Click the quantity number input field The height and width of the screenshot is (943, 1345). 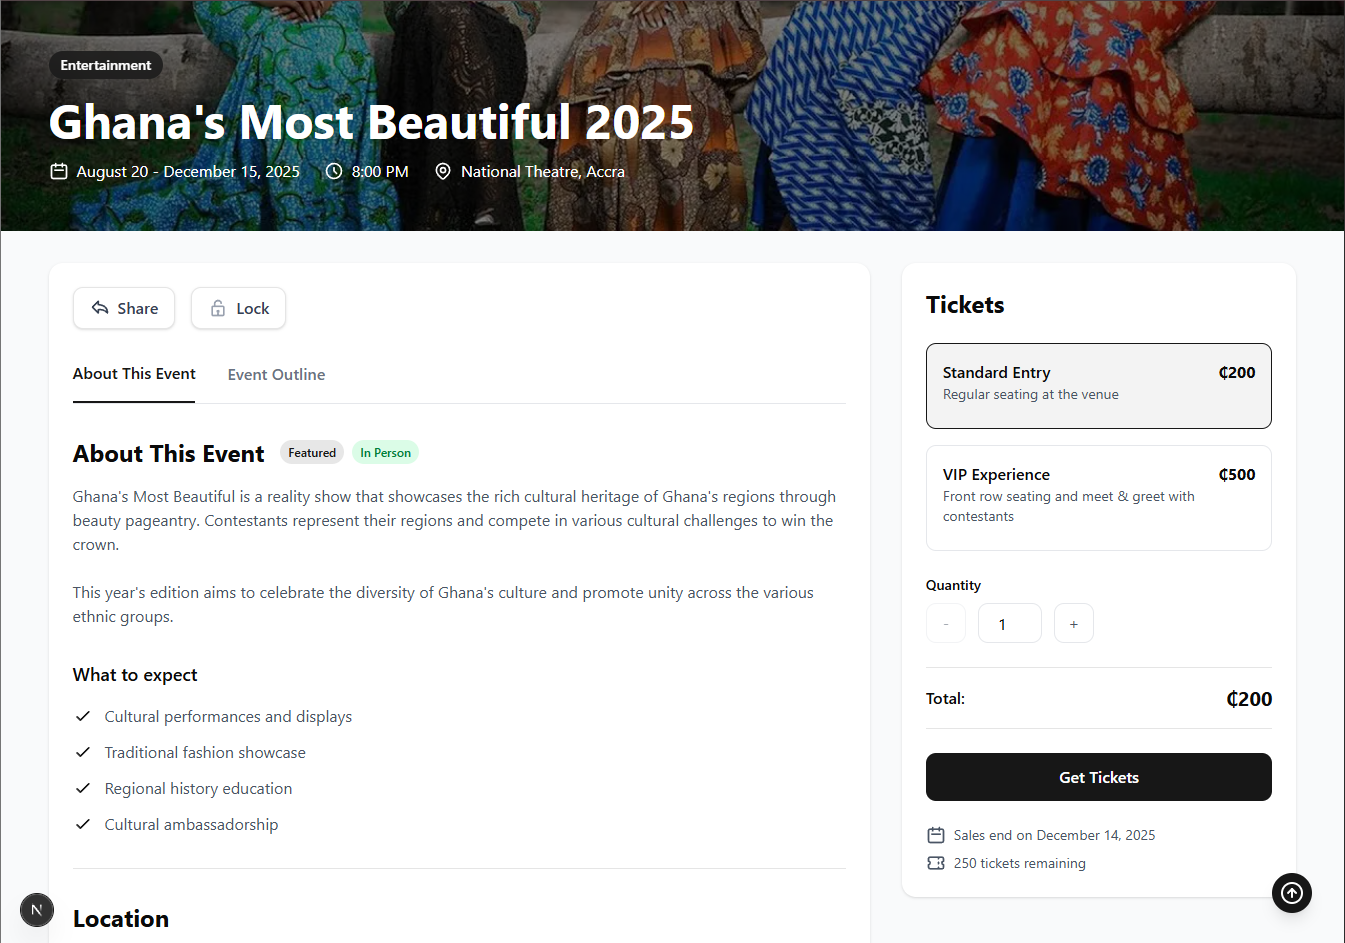click(x=1009, y=622)
